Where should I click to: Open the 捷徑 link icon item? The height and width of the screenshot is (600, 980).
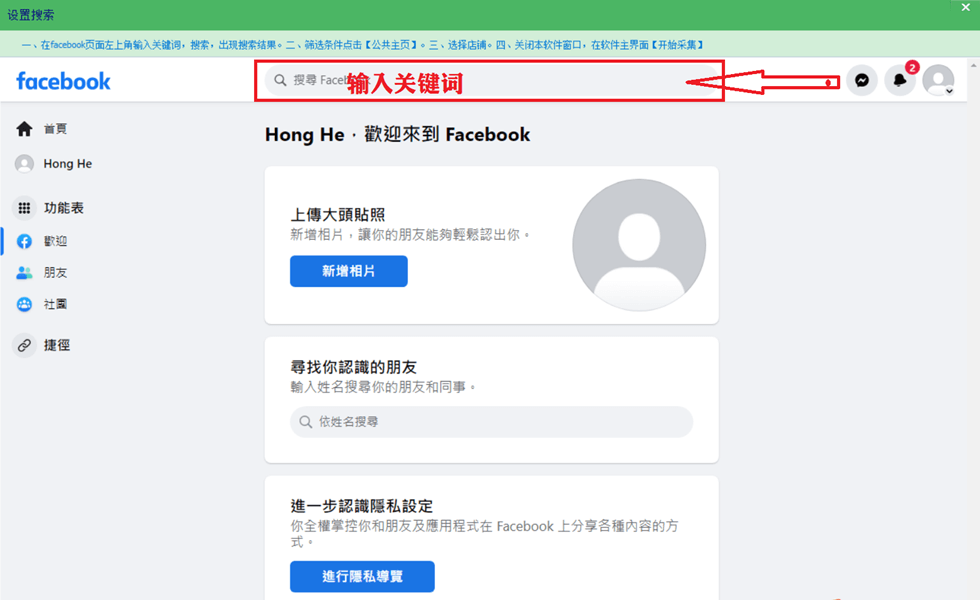coord(24,345)
